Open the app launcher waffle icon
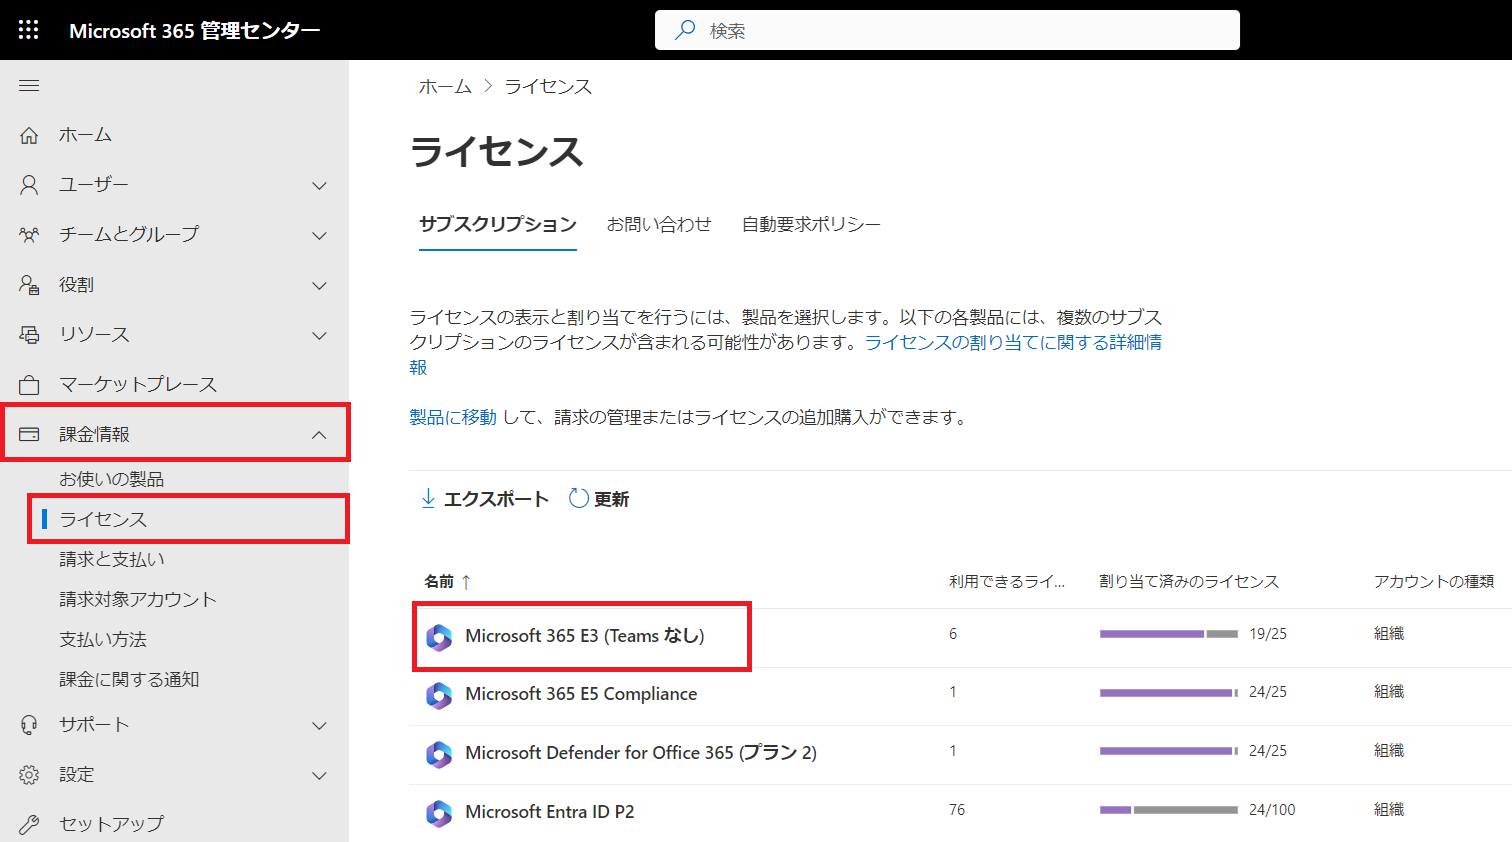 tap(28, 30)
